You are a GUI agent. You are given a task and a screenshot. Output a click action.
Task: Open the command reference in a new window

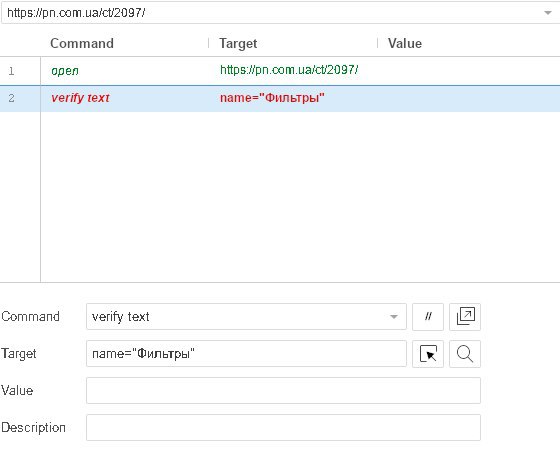coord(465,317)
